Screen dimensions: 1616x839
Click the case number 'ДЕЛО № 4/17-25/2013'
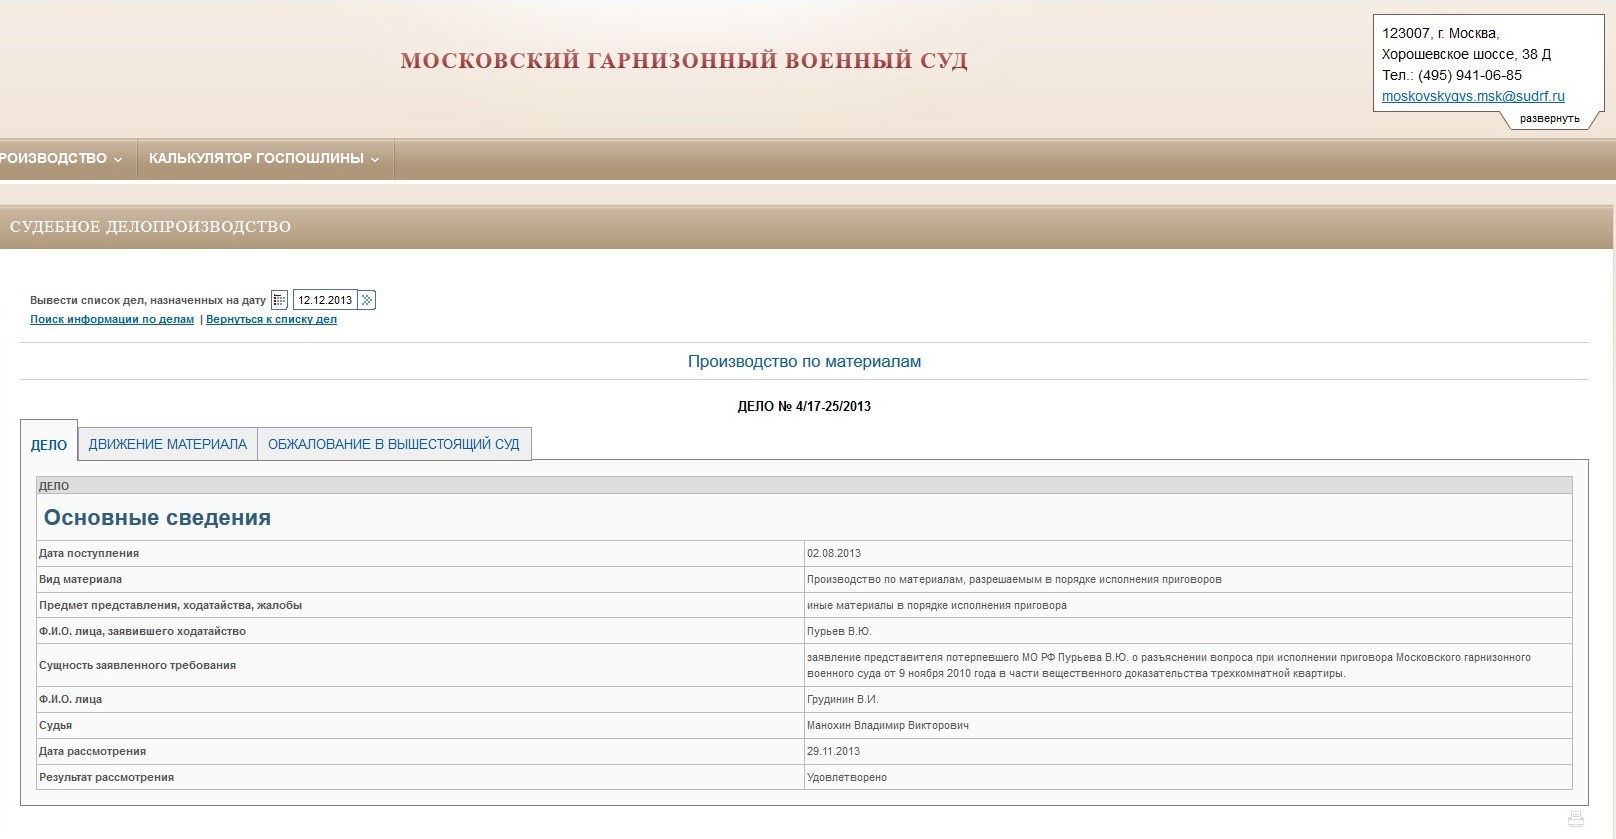[x=804, y=406]
